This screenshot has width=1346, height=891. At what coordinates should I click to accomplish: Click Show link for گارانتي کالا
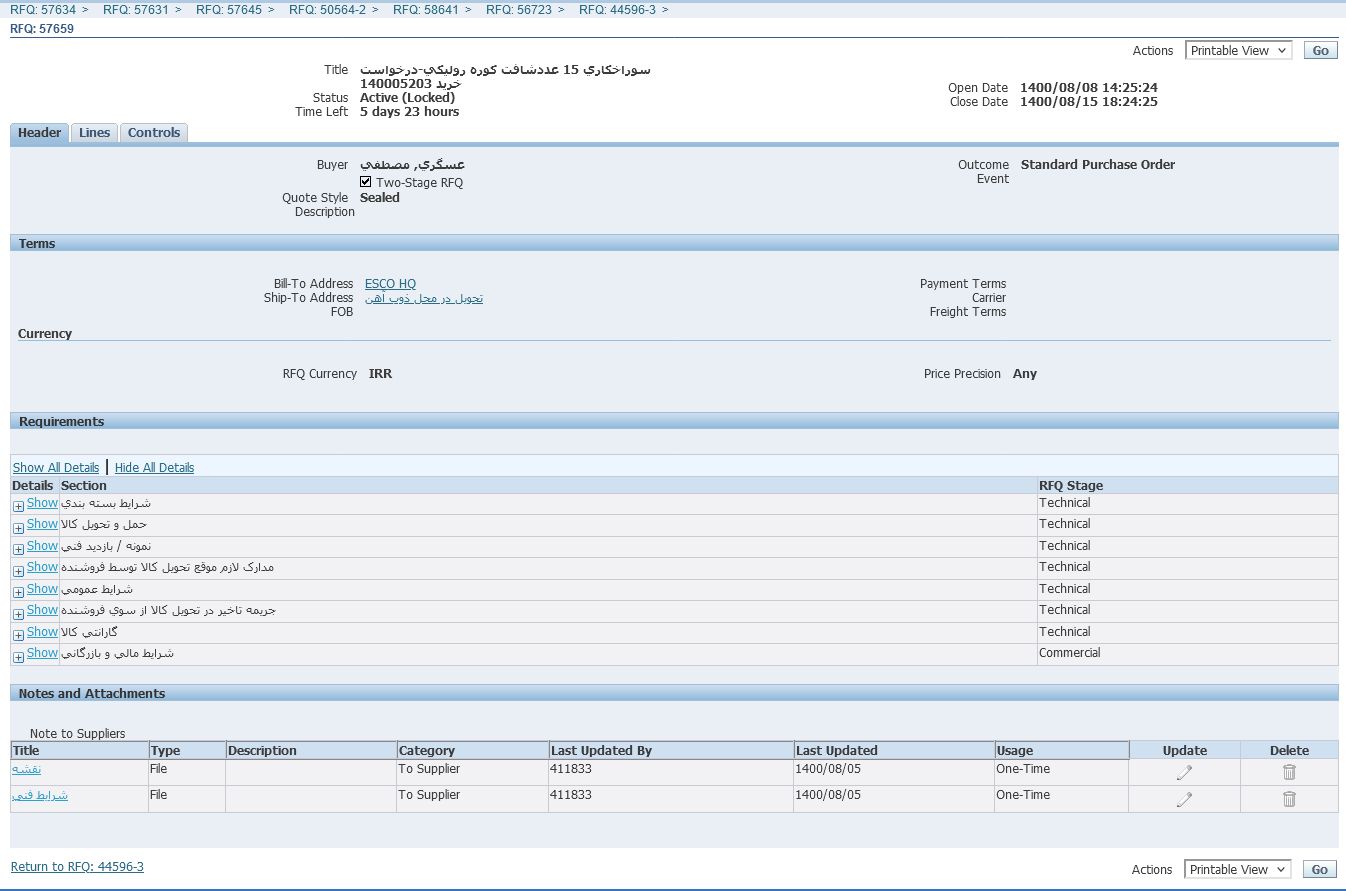click(x=42, y=632)
